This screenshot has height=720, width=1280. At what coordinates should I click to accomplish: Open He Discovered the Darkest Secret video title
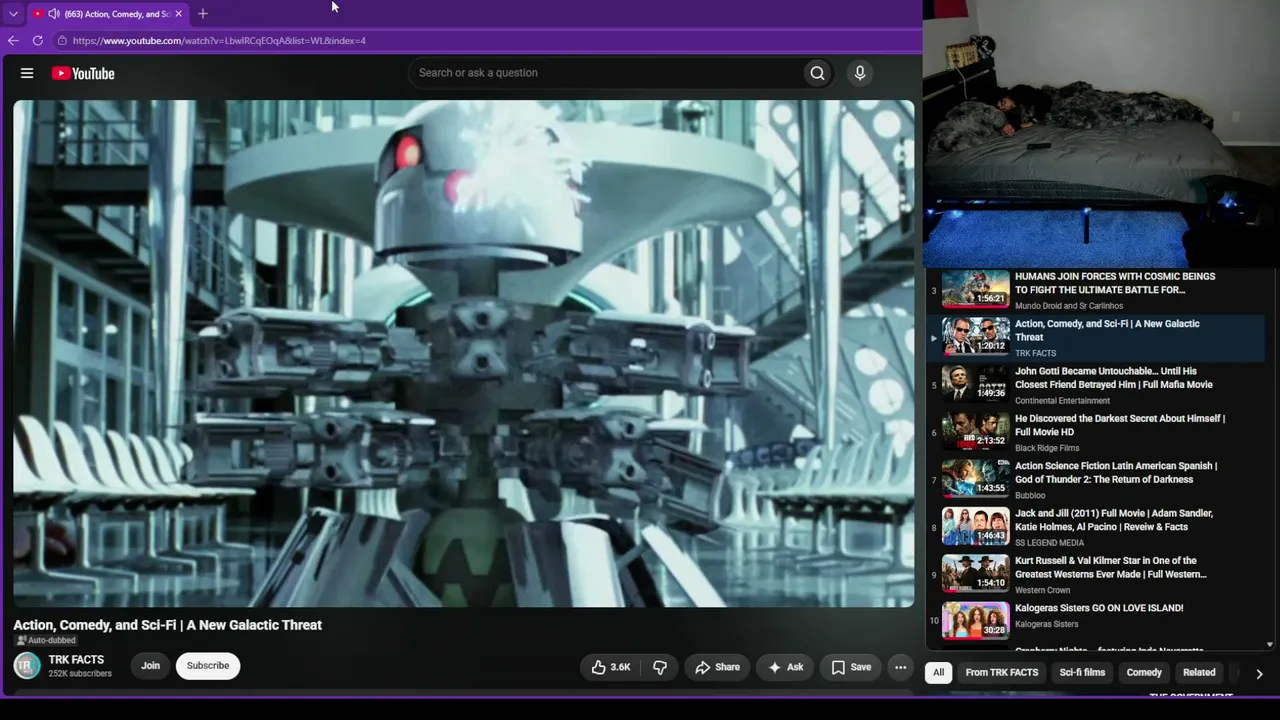click(x=1120, y=425)
